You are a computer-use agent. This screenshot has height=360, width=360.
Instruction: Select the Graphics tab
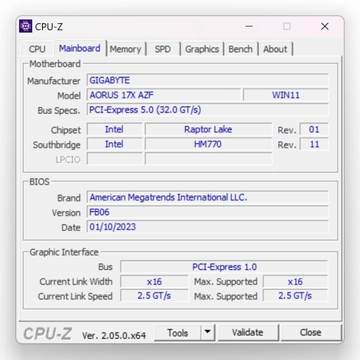click(x=202, y=49)
